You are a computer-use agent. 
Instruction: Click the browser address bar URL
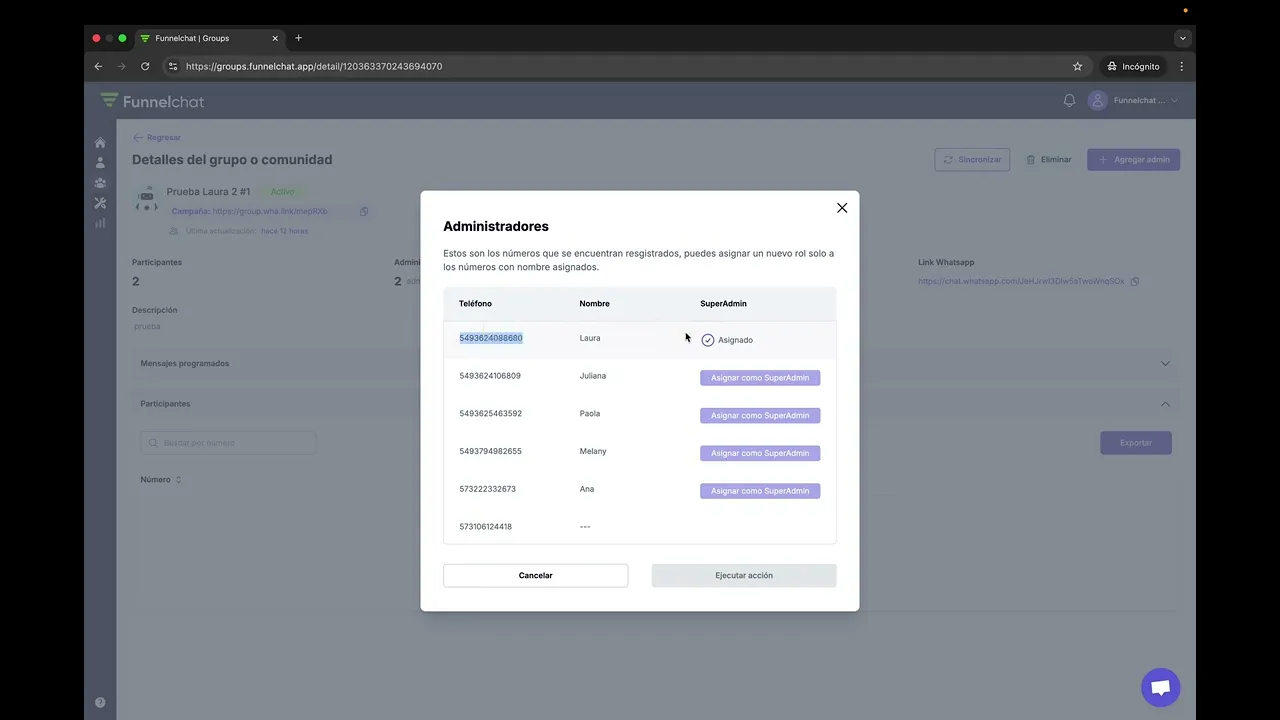coord(314,67)
